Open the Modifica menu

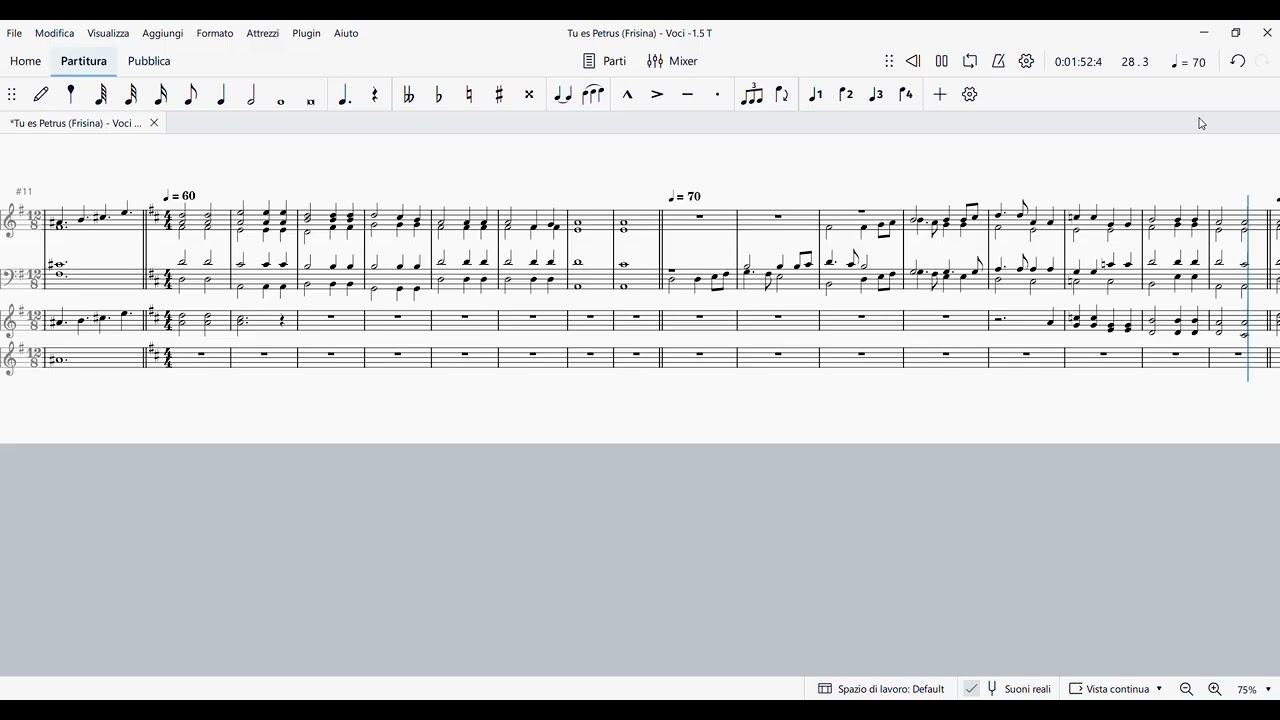[x=54, y=33]
